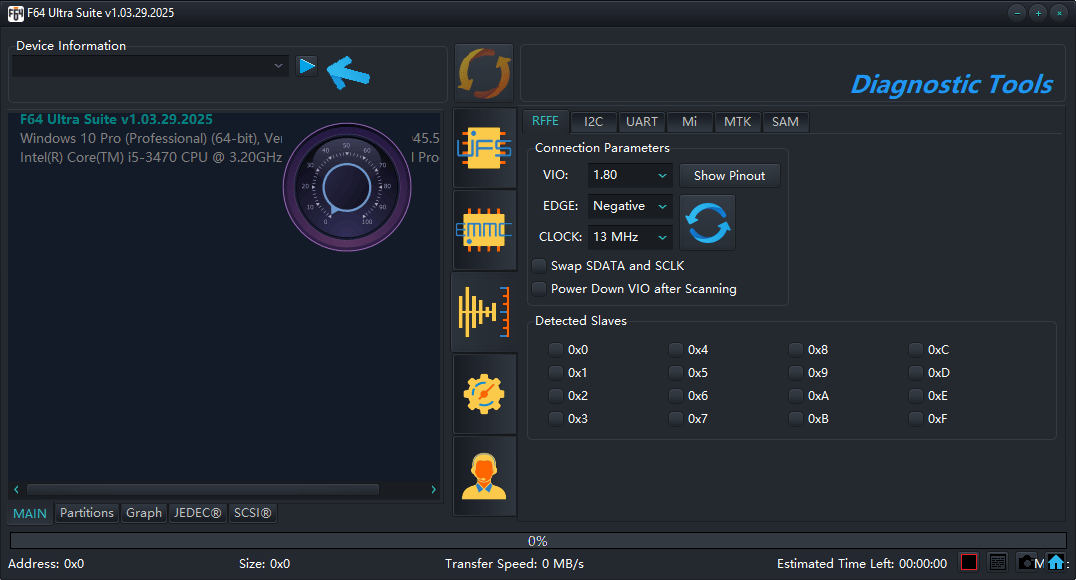Switch to the I2C tab
The height and width of the screenshot is (580, 1076).
tap(593, 121)
